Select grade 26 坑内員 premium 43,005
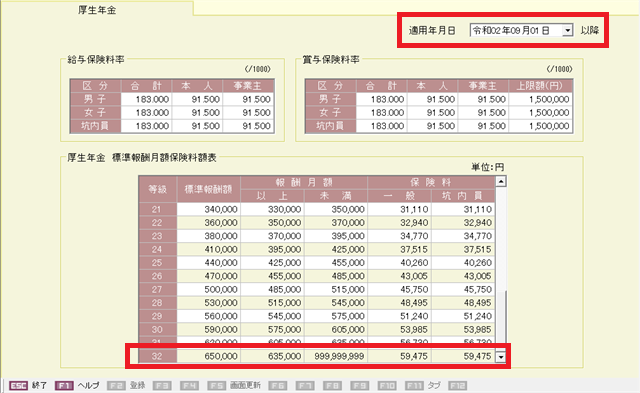 pyautogui.click(x=463, y=276)
